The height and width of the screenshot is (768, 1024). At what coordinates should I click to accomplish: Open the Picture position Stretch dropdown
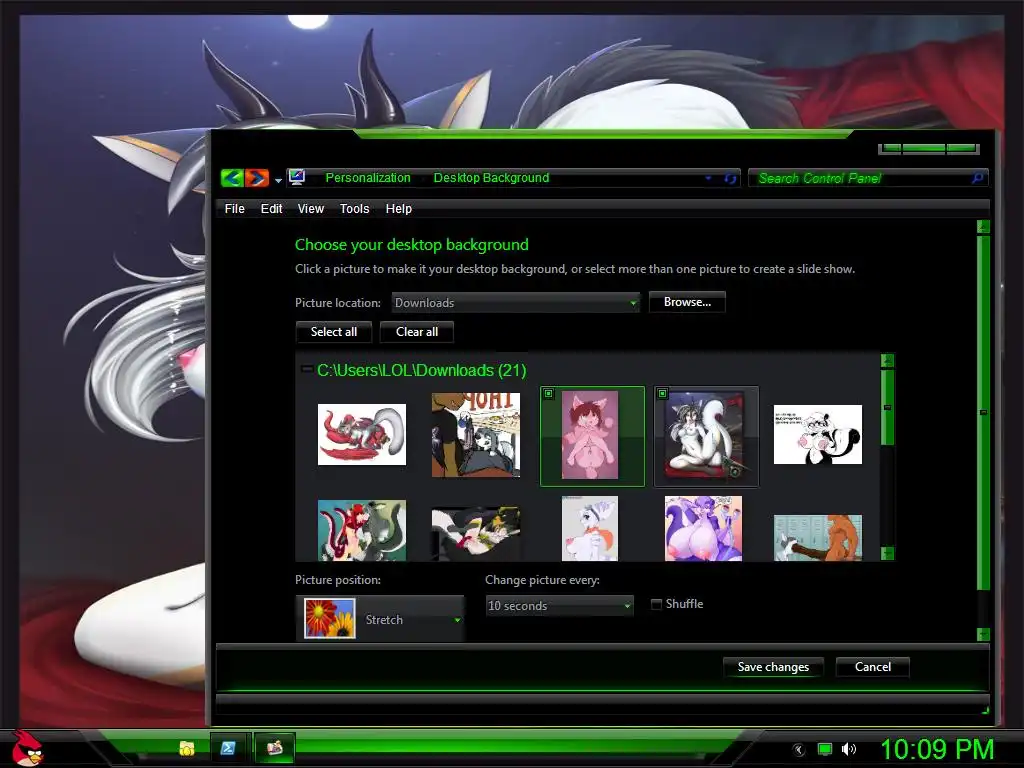(x=380, y=618)
